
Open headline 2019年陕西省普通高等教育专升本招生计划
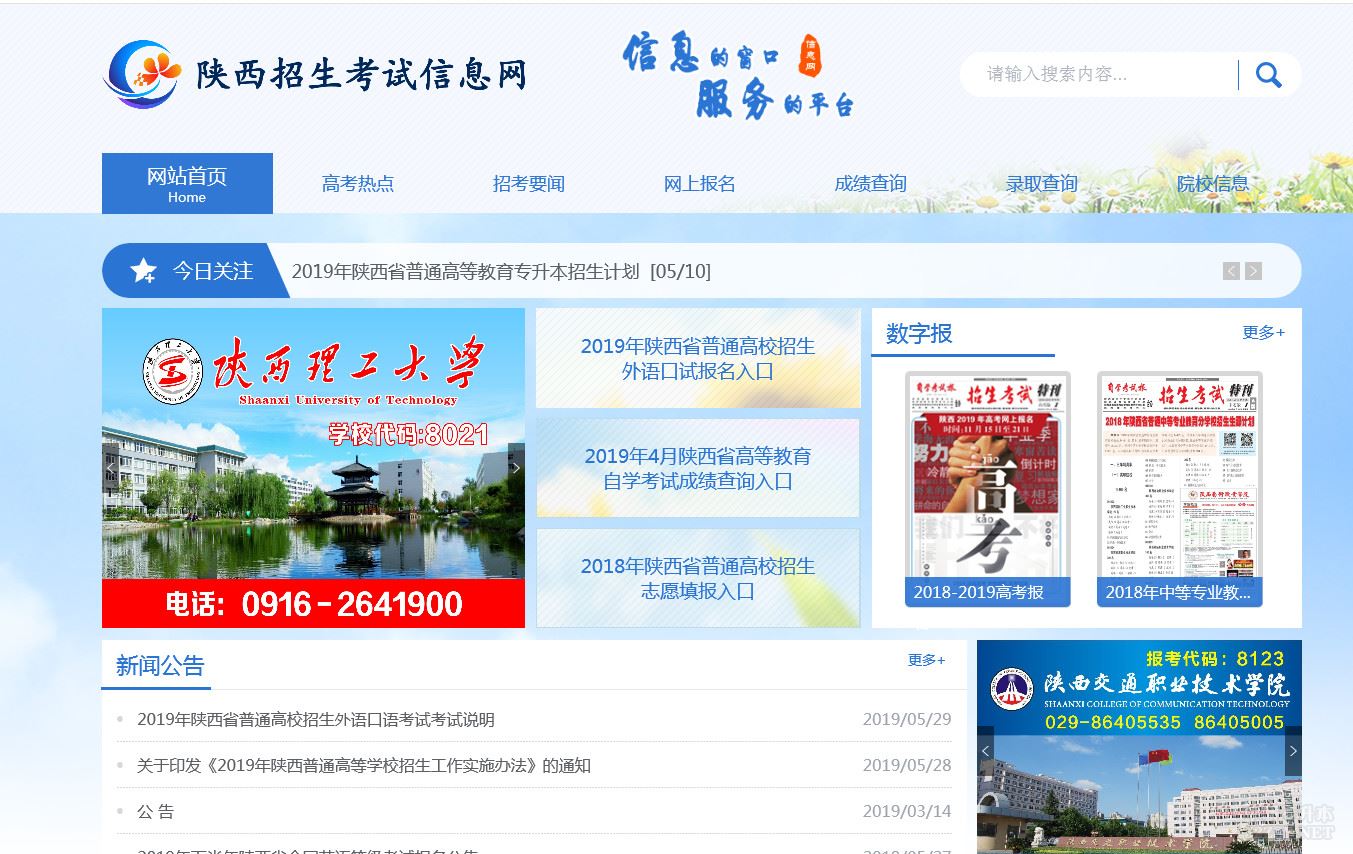(501, 271)
